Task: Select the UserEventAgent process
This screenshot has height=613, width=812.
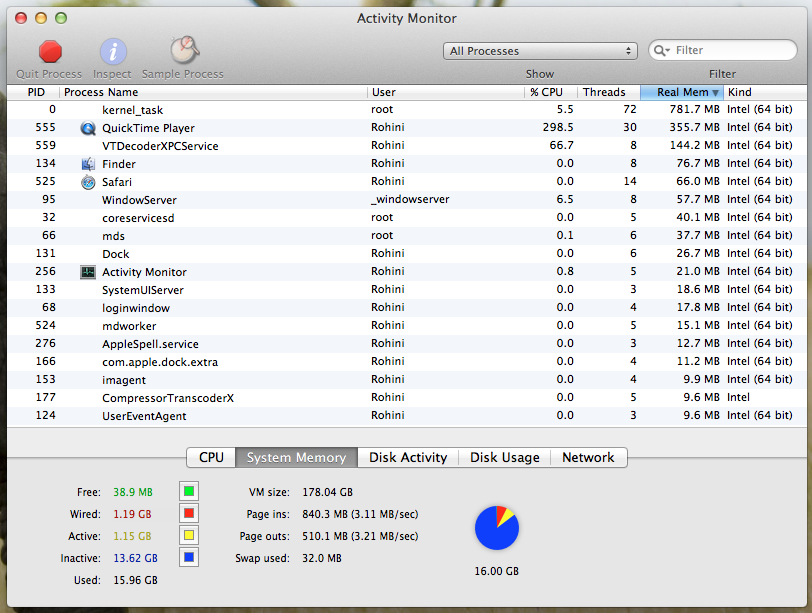Action: [x=407, y=416]
